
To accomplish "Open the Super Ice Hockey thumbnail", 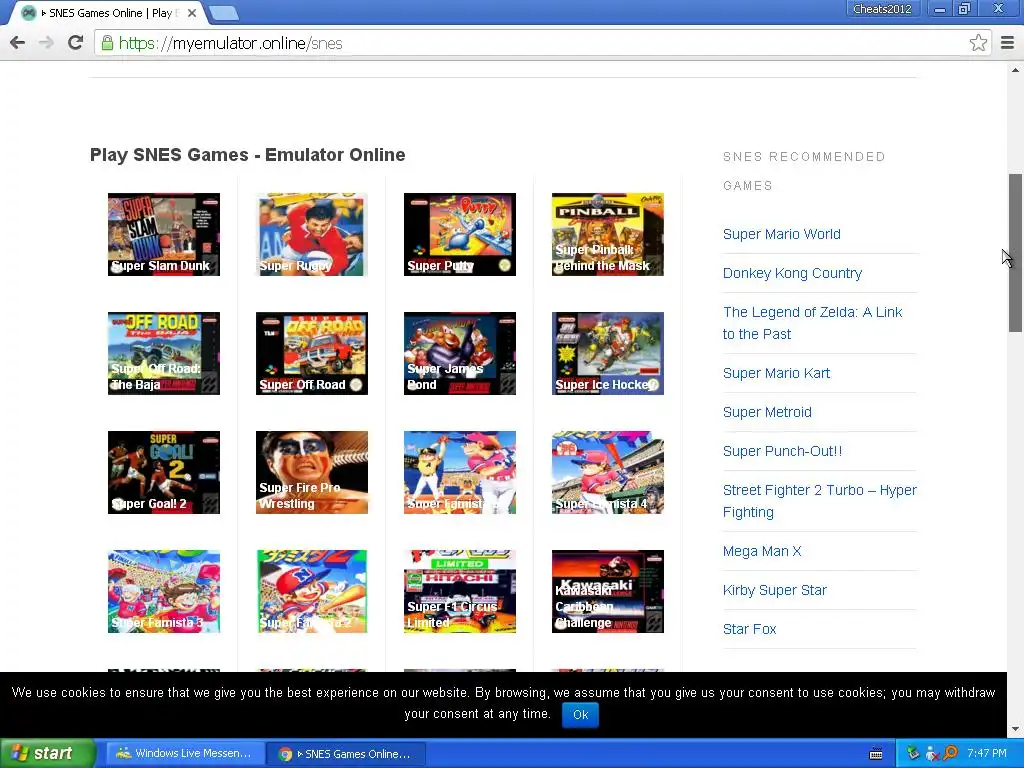I will pyautogui.click(x=608, y=353).
